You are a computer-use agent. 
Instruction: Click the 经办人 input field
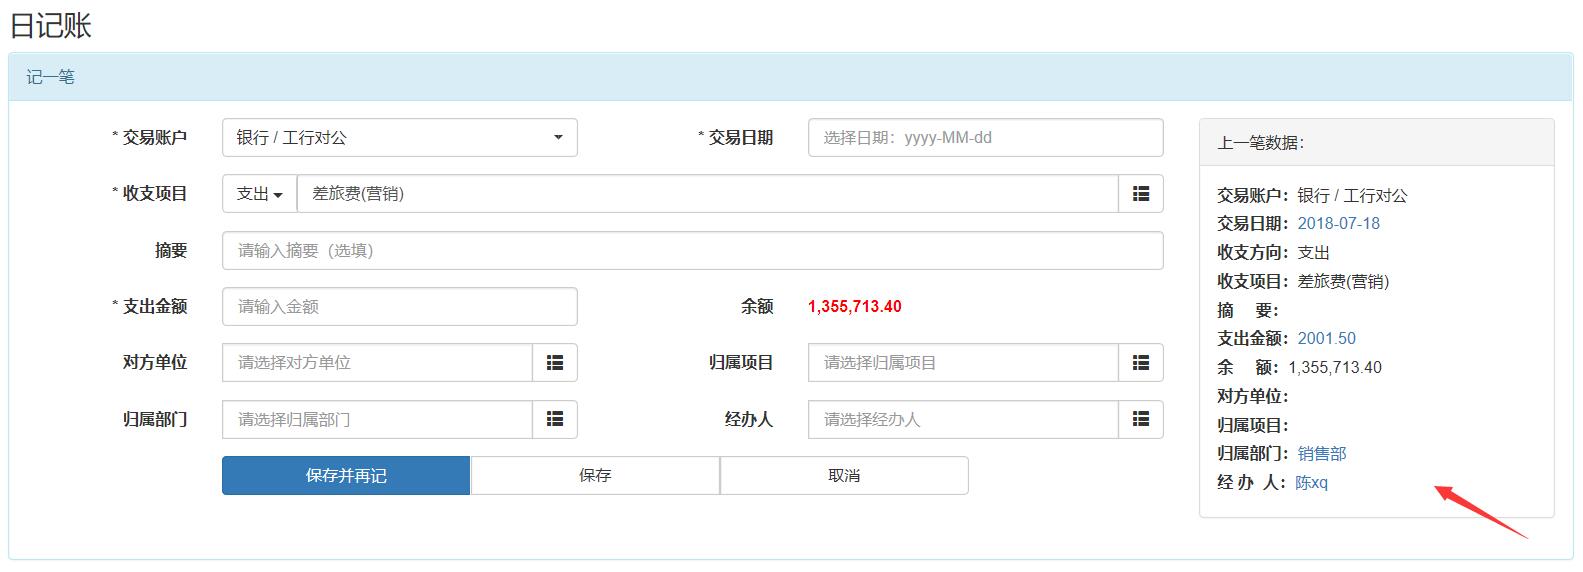click(962, 420)
